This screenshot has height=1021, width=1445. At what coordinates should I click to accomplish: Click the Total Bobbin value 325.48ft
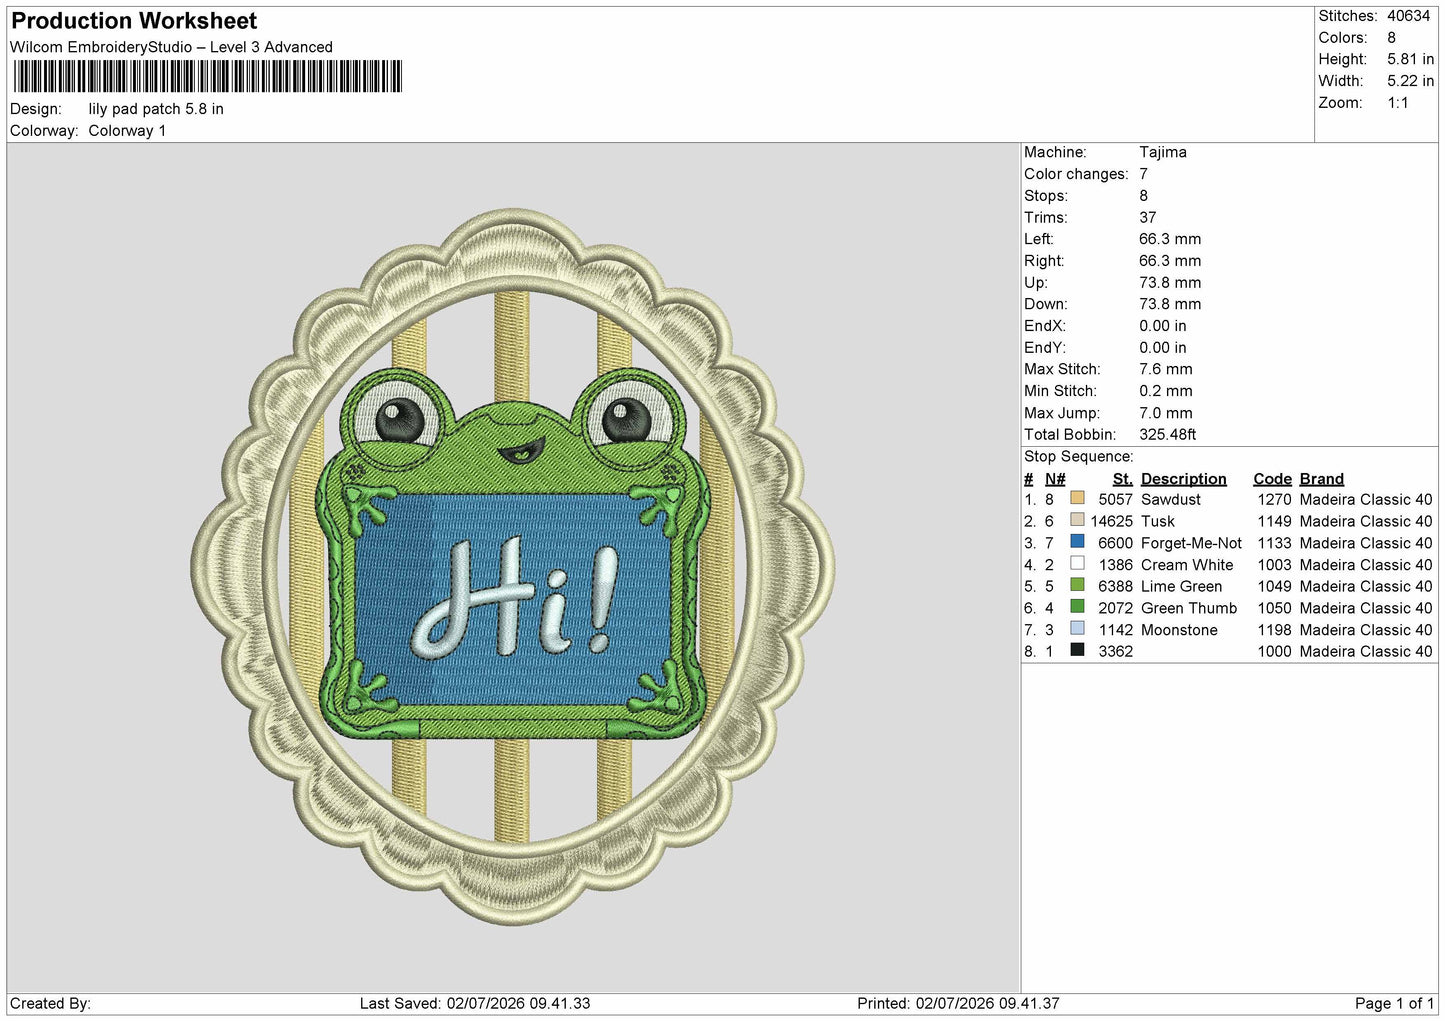tap(1168, 435)
